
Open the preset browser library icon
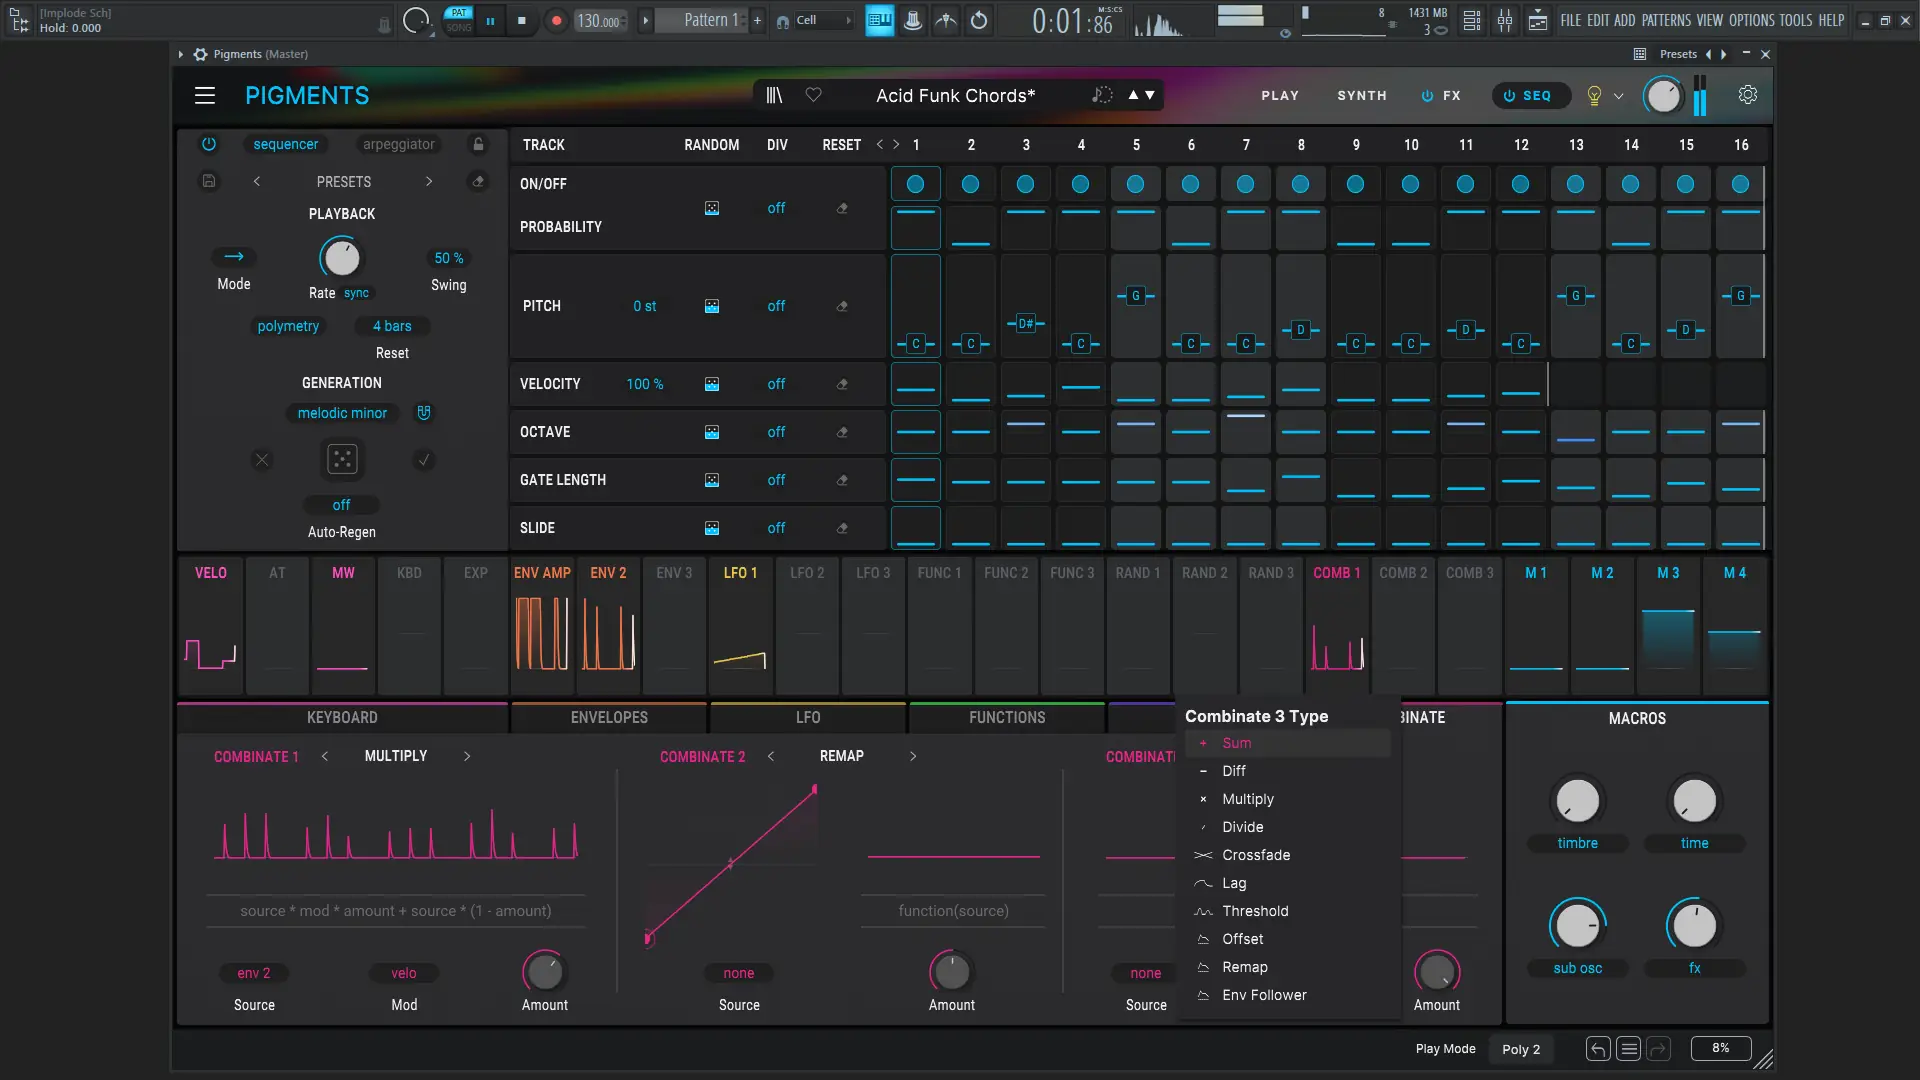[774, 95]
